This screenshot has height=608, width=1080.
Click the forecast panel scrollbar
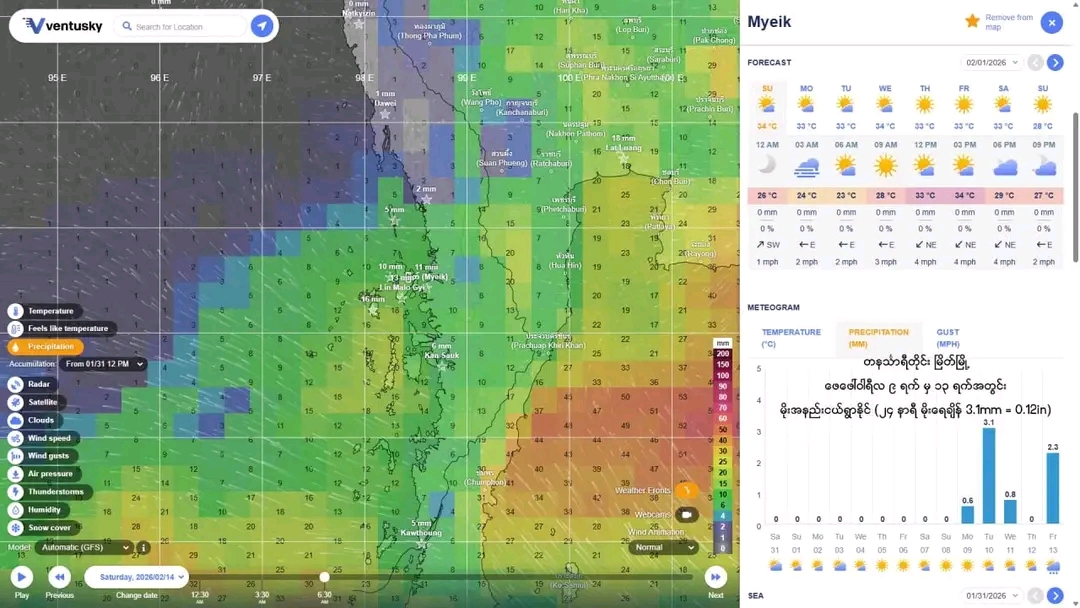(x=1075, y=187)
